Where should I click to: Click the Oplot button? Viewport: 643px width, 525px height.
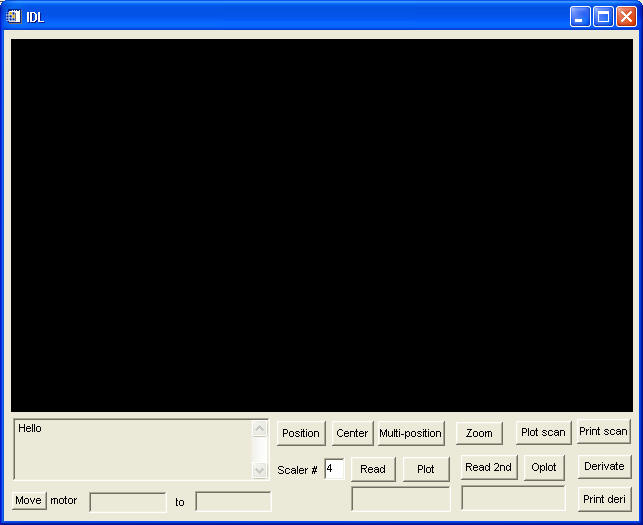click(544, 467)
